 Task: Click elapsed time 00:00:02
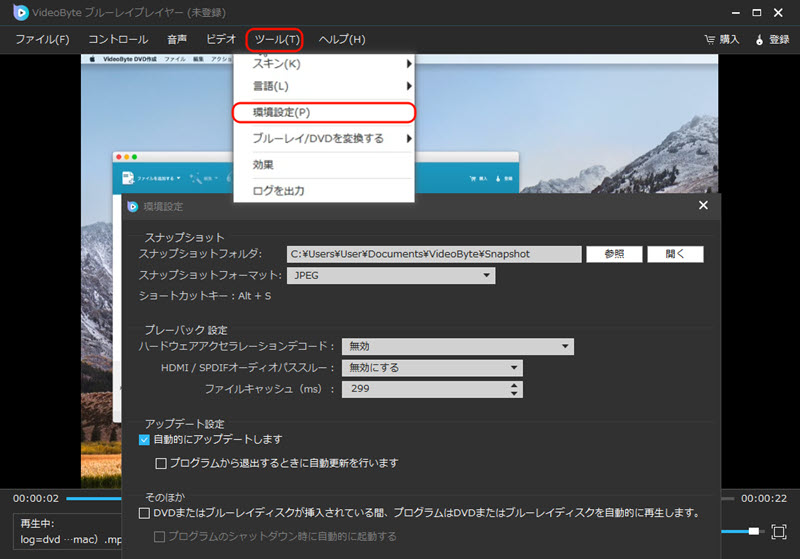[36, 498]
